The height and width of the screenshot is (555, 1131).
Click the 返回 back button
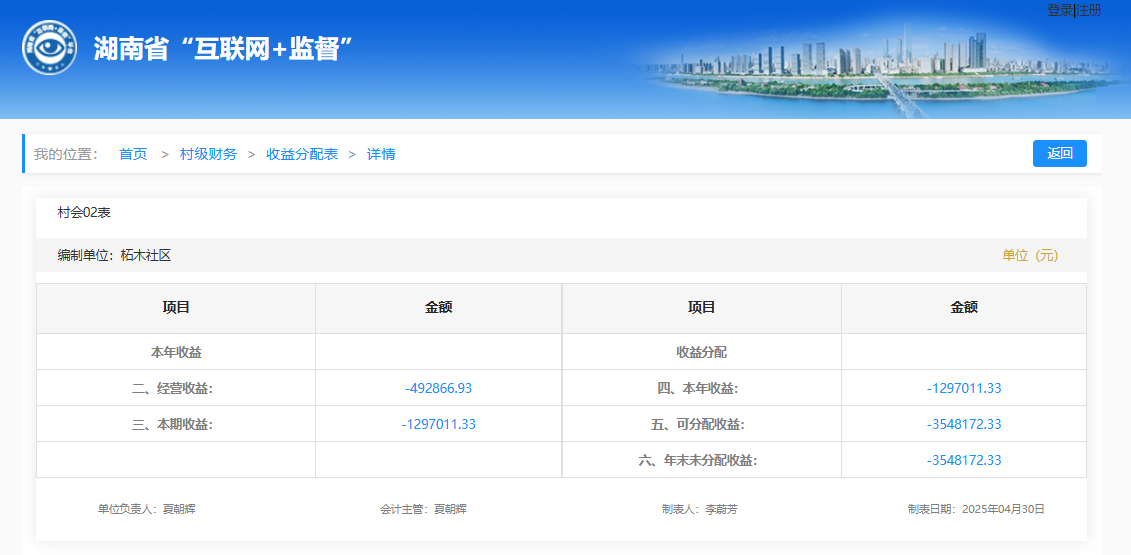[x=1060, y=154]
